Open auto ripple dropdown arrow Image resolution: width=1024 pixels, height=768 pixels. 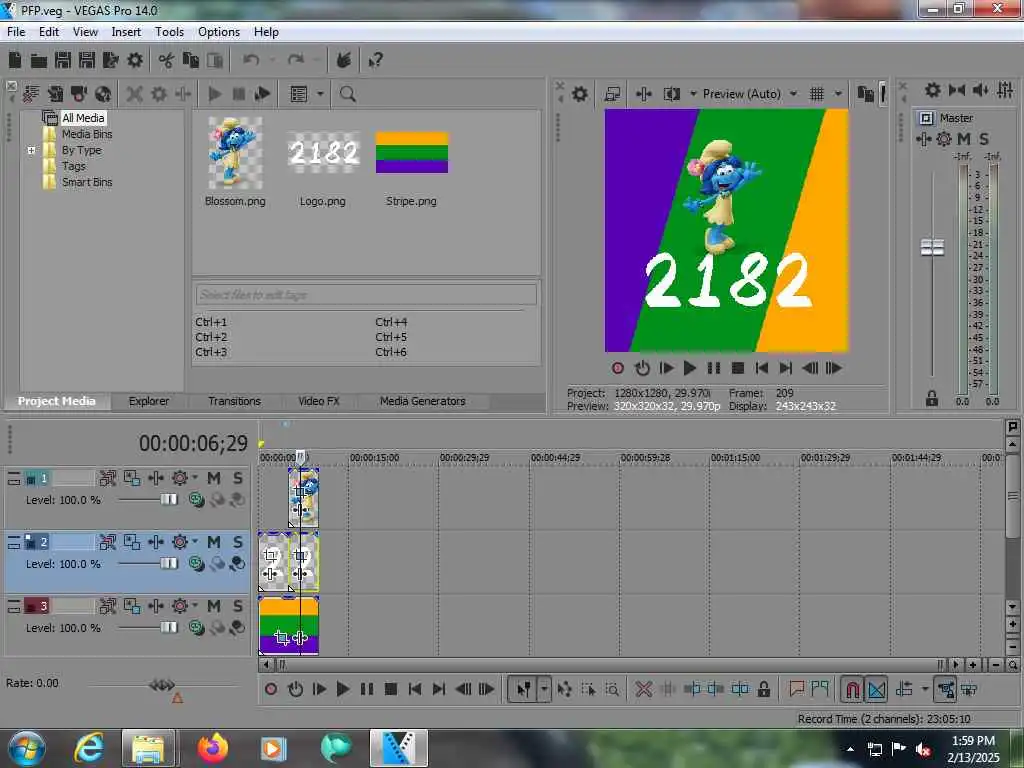pyautogui.click(x=925, y=689)
